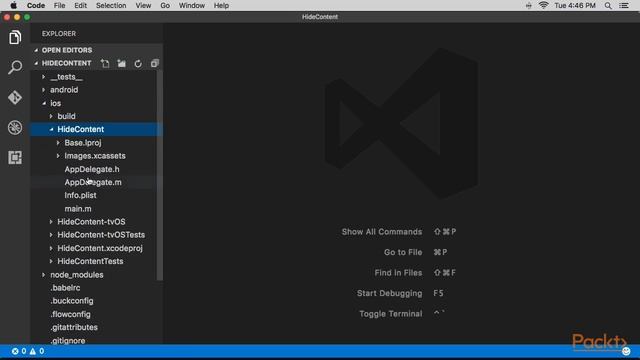Click the Collapse All folders icon
This screenshot has width=640, height=360.
pyautogui.click(x=154, y=63)
